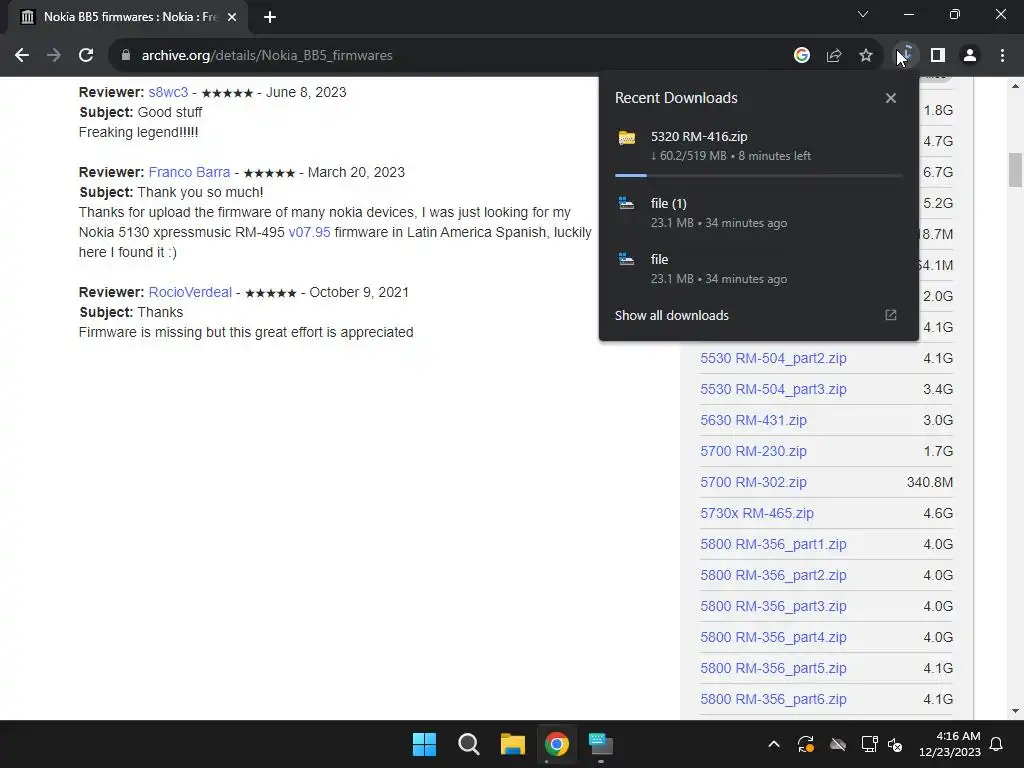Download 5630 RM-431.zip

[x=753, y=420]
